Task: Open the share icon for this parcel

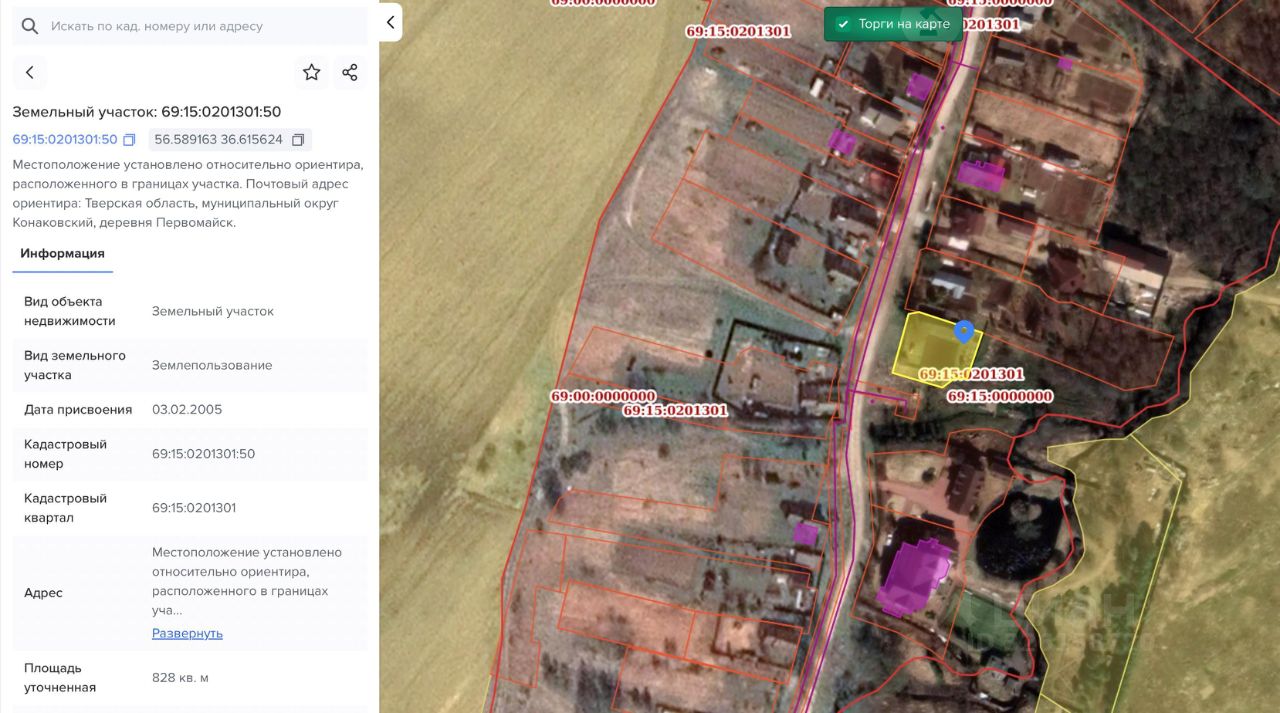Action: click(349, 72)
